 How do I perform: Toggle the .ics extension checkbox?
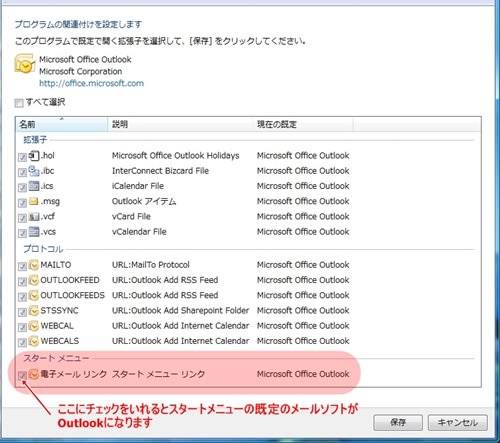22,187
